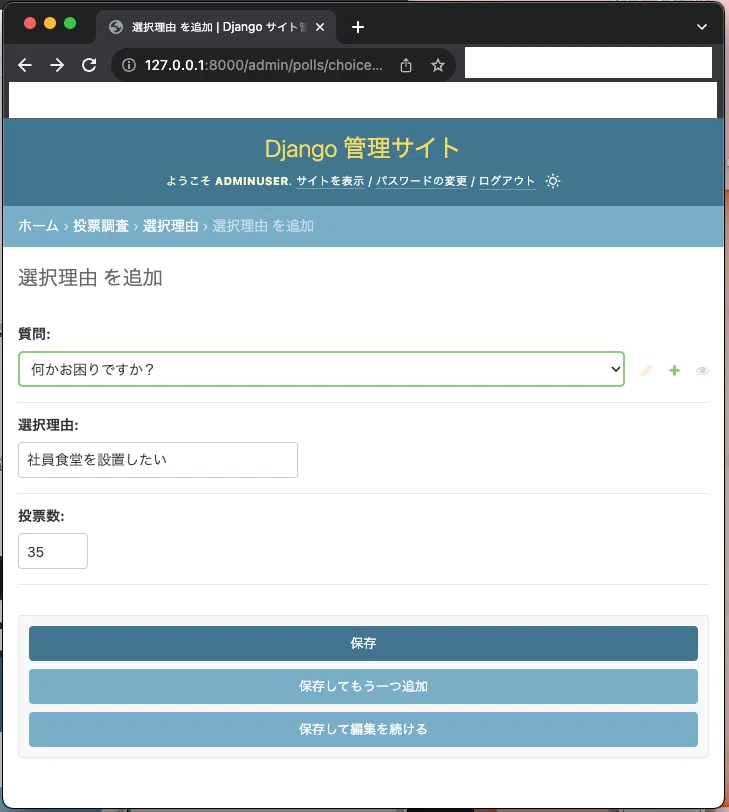729x812 pixels.
Task: View selected 質問 with eye icon
Action: coord(702,371)
